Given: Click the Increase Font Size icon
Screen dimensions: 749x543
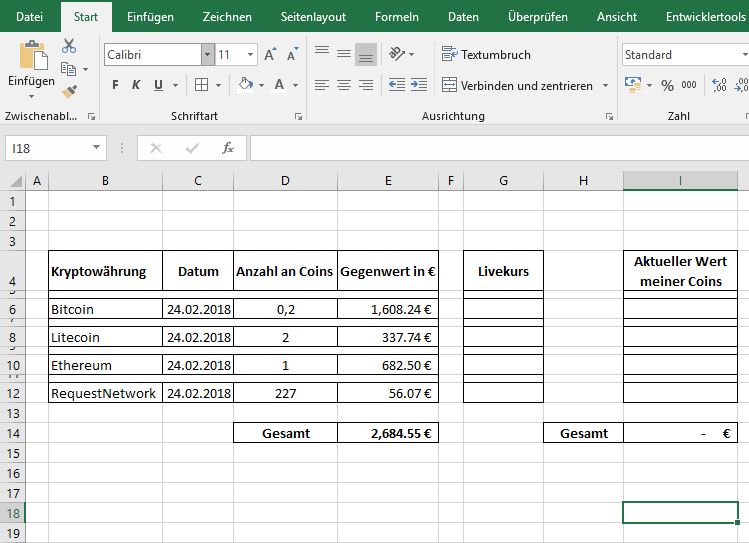Looking at the screenshot, I should [x=271, y=55].
